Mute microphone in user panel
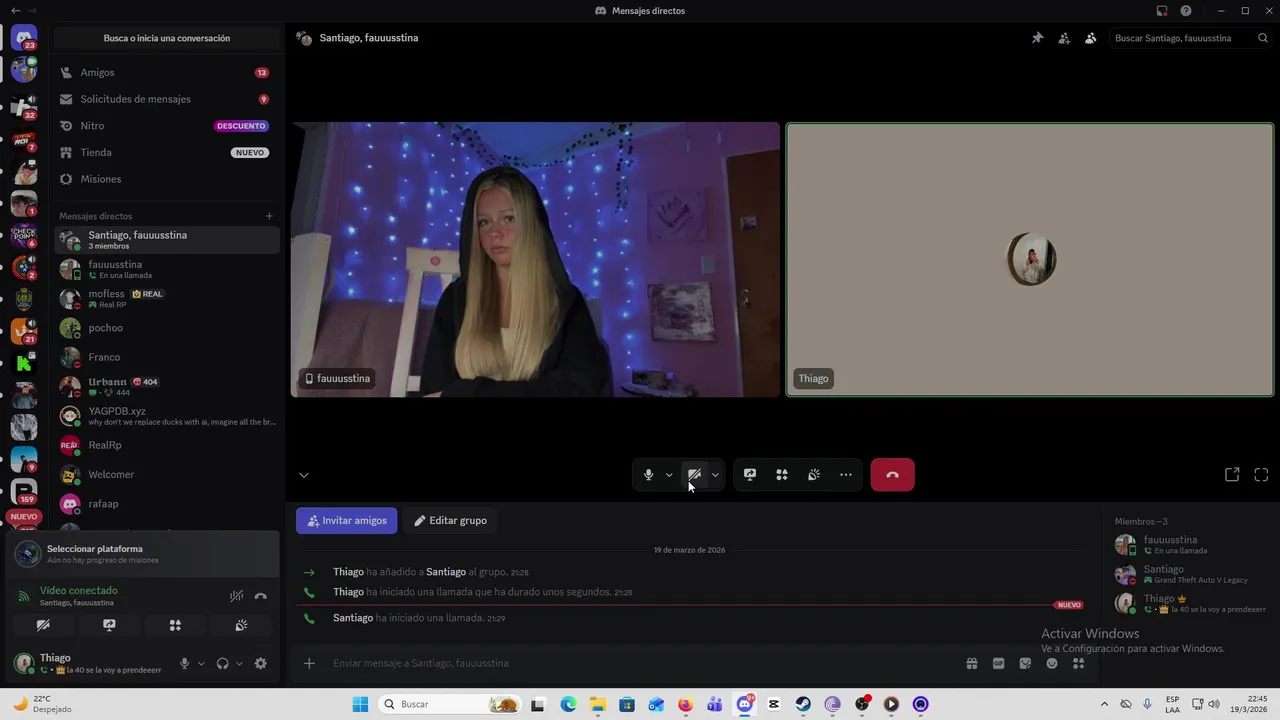 click(x=184, y=663)
